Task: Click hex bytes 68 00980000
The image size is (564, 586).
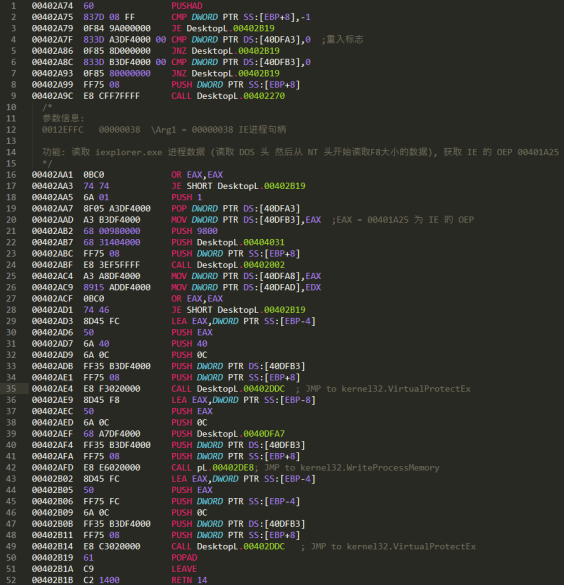Action: [x=112, y=231]
